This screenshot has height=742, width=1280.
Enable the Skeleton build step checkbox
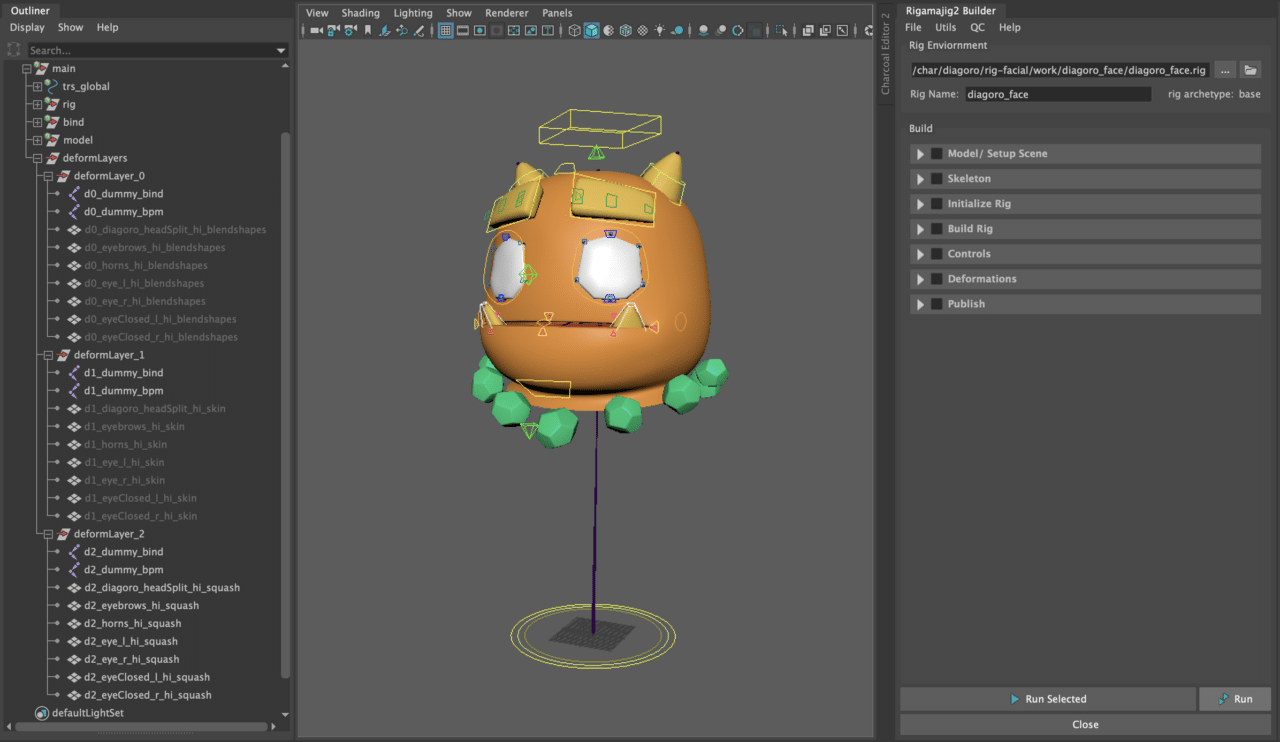pyautogui.click(x=937, y=179)
